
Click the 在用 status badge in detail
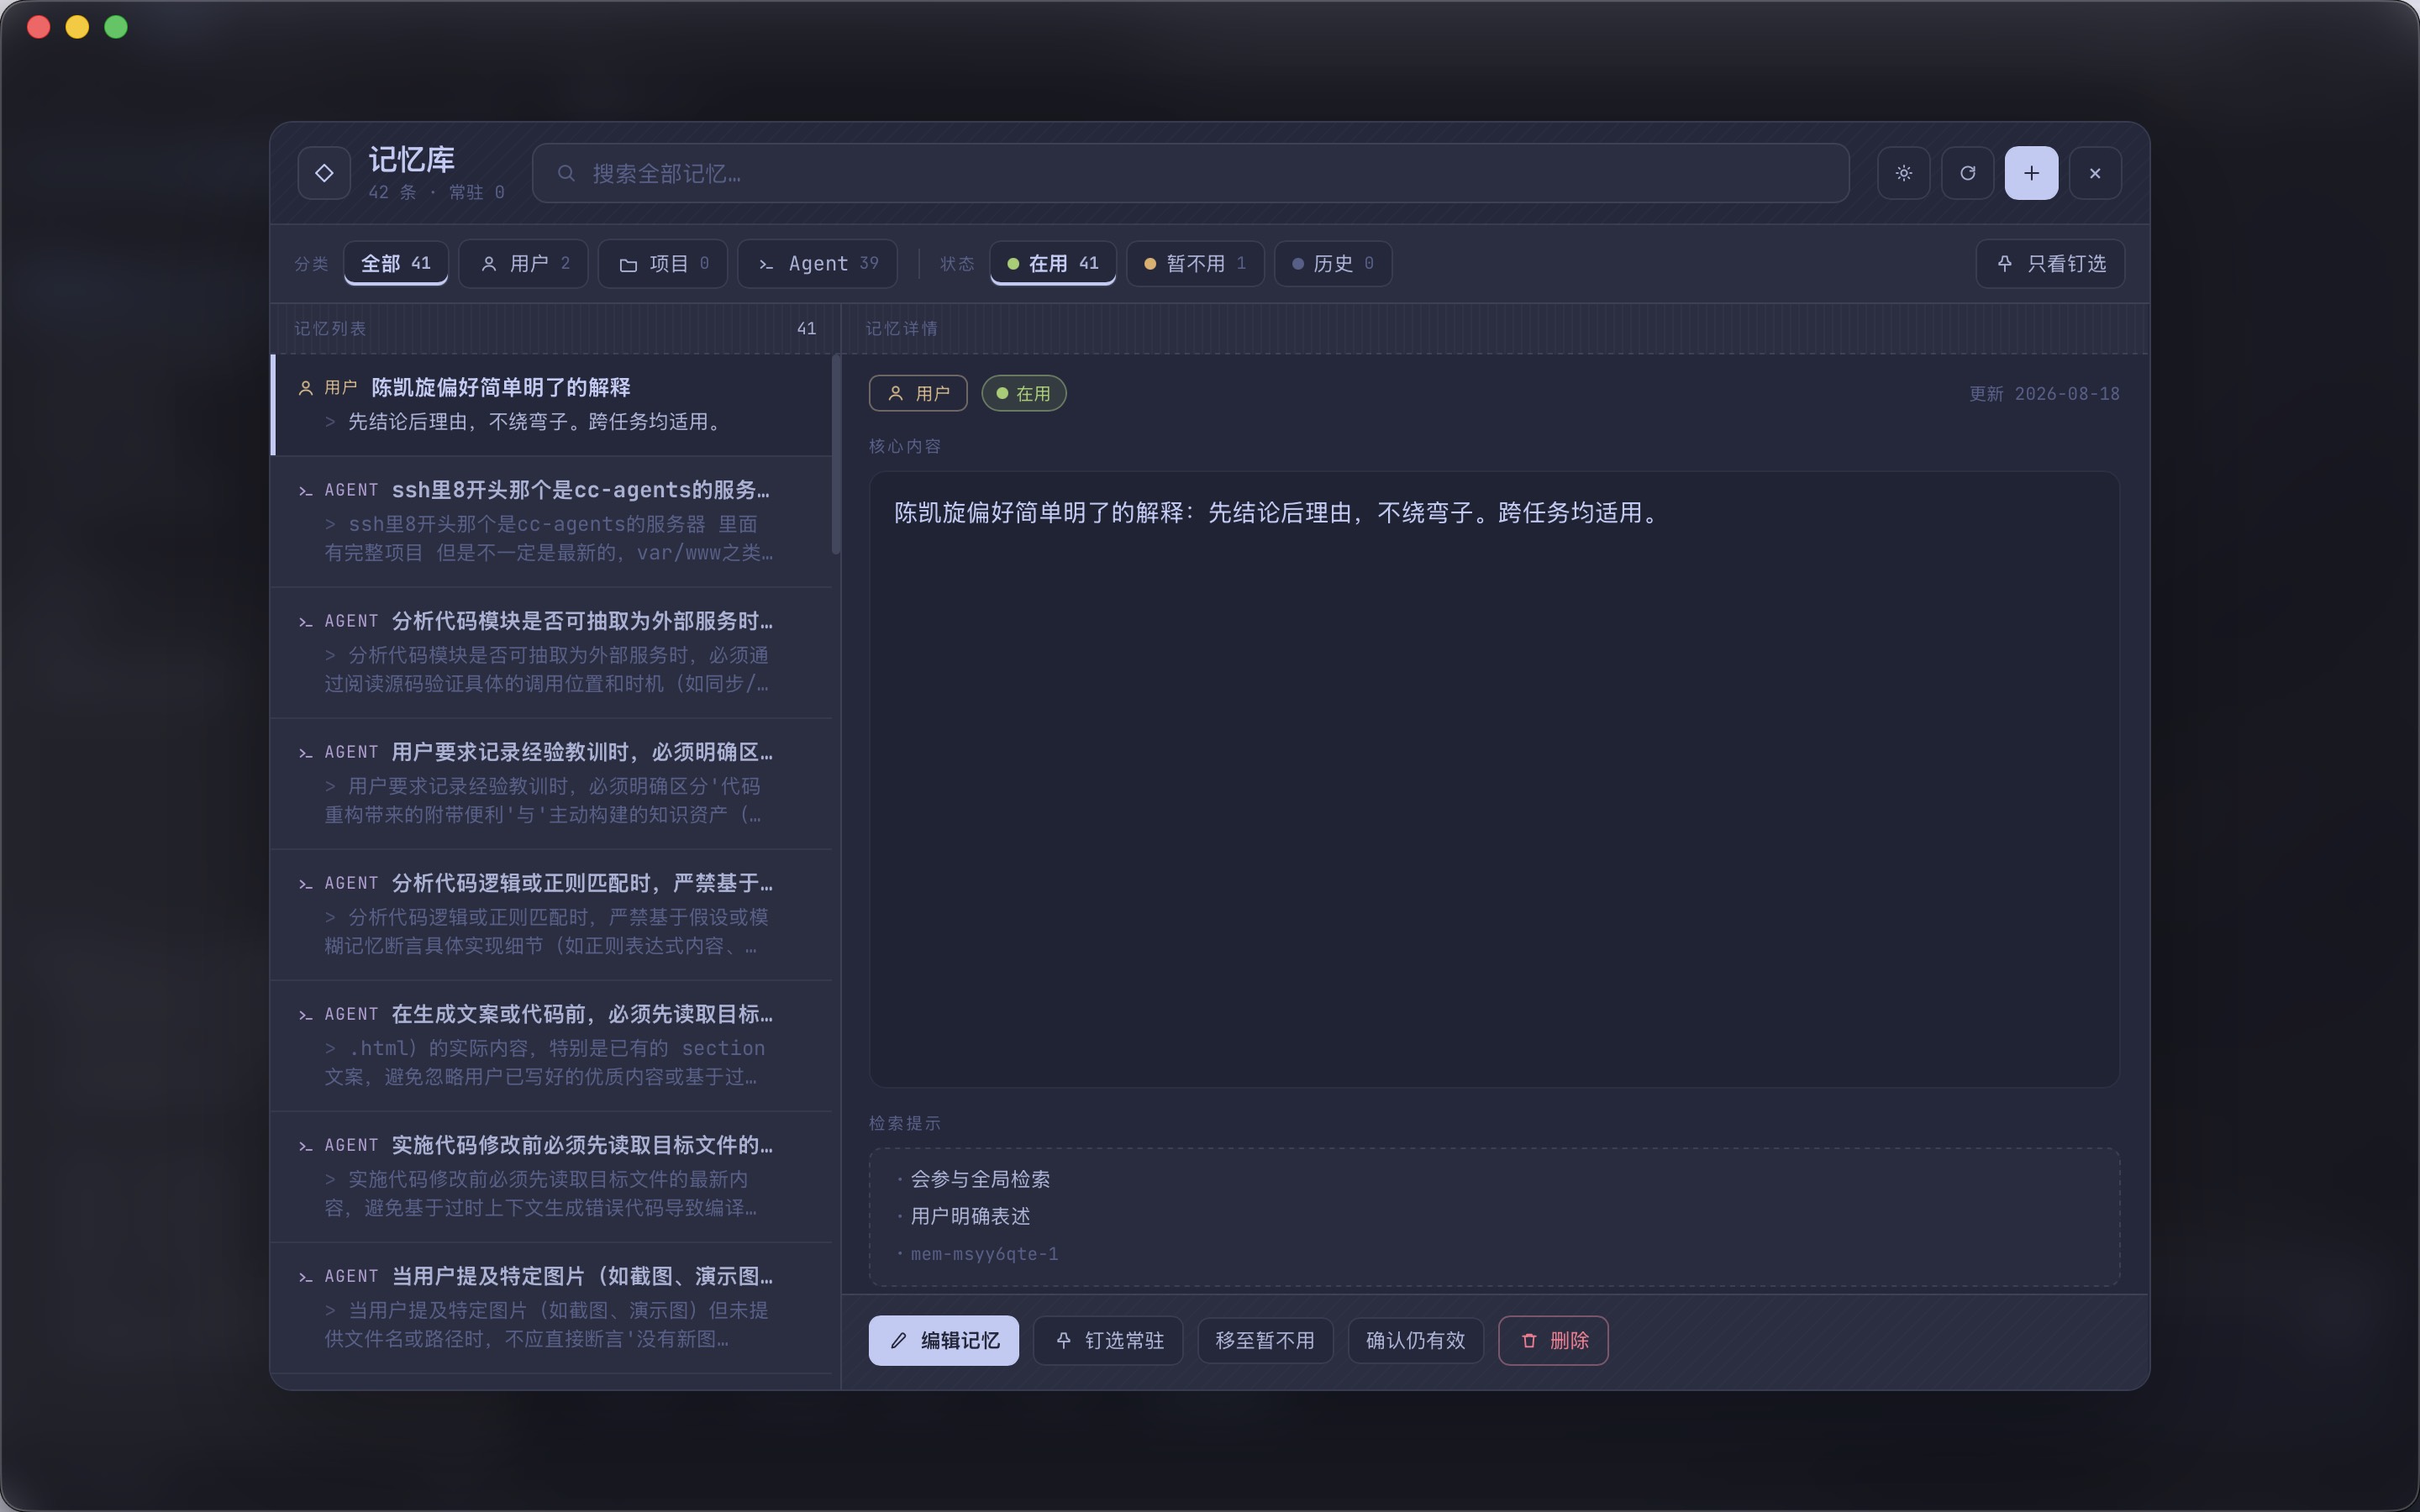pos(1024,393)
